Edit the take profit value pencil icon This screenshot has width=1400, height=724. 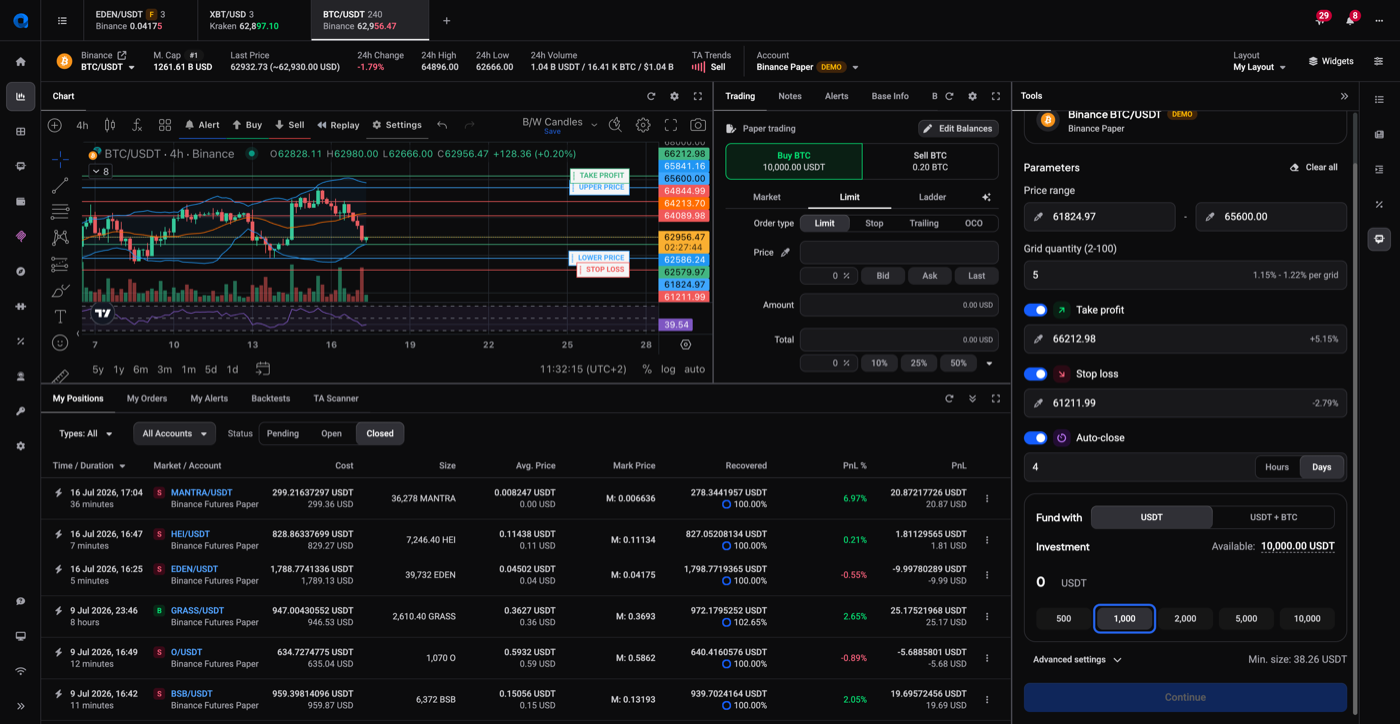pyautogui.click(x=1038, y=339)
